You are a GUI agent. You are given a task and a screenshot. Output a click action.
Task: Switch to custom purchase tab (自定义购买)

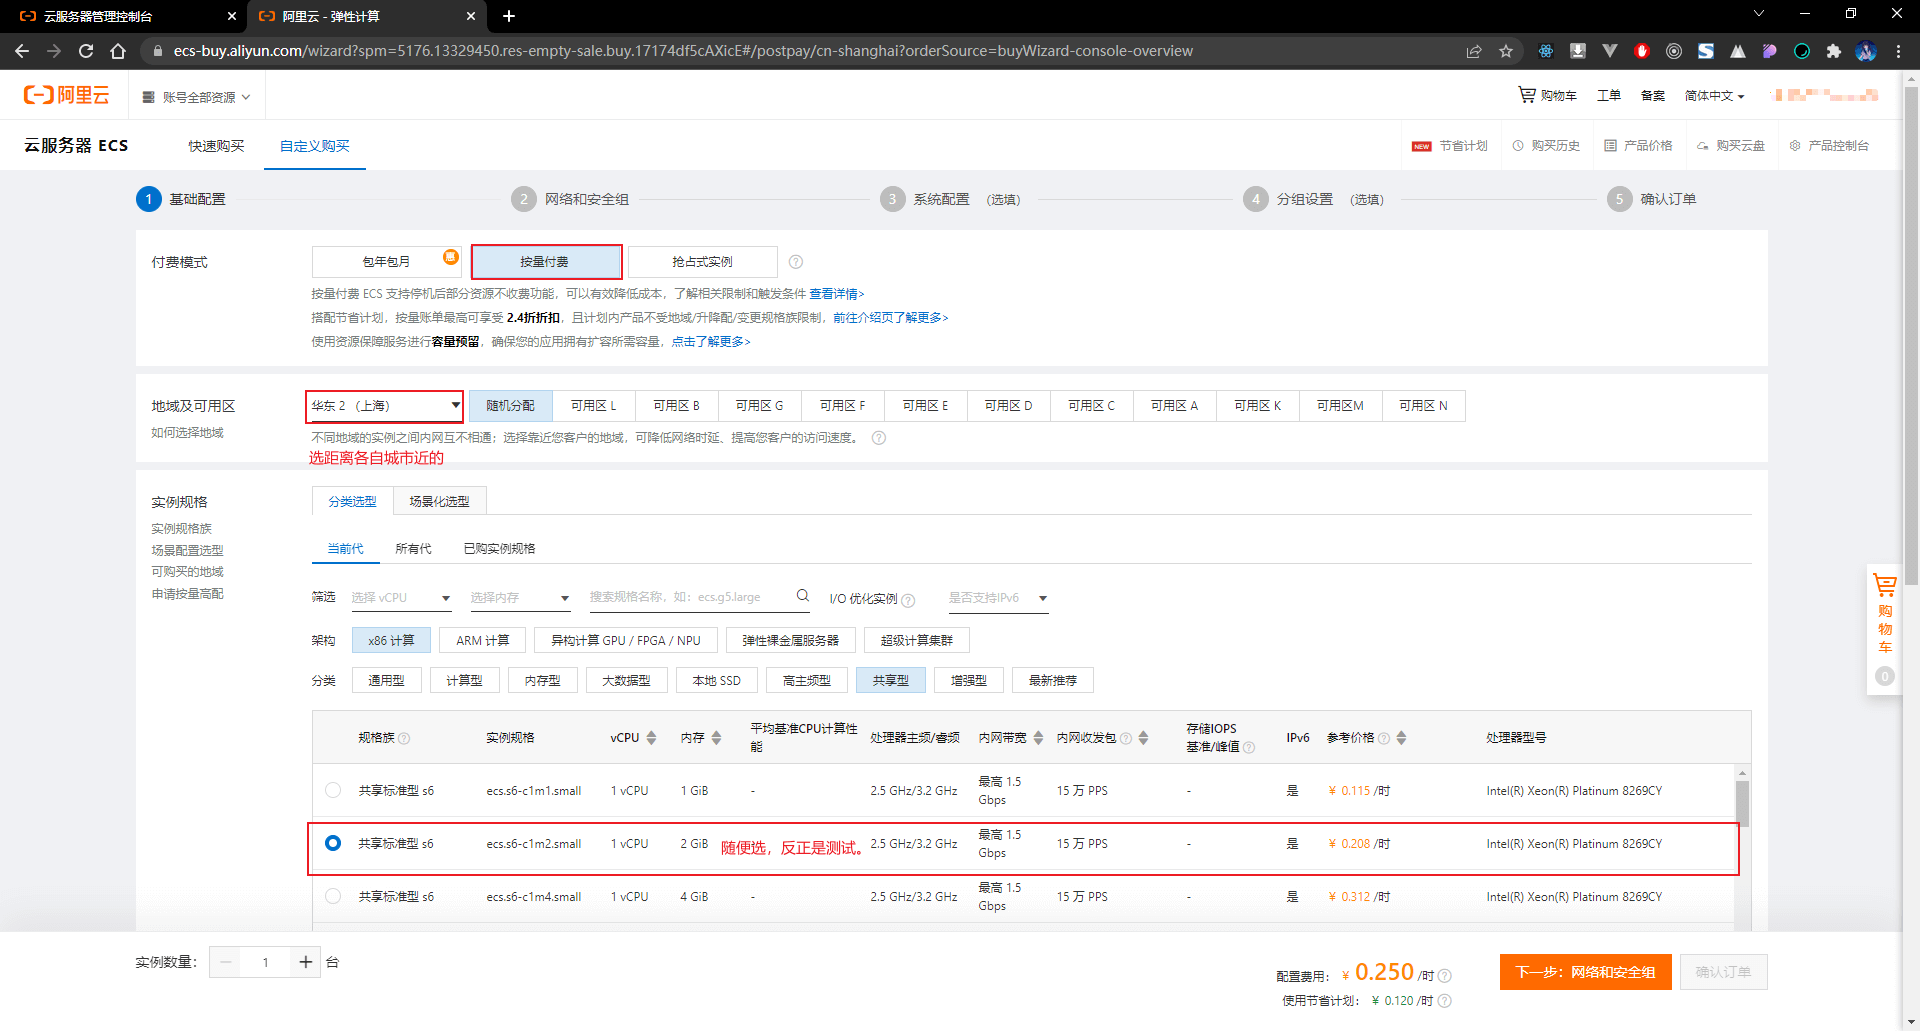pos(315,146)
